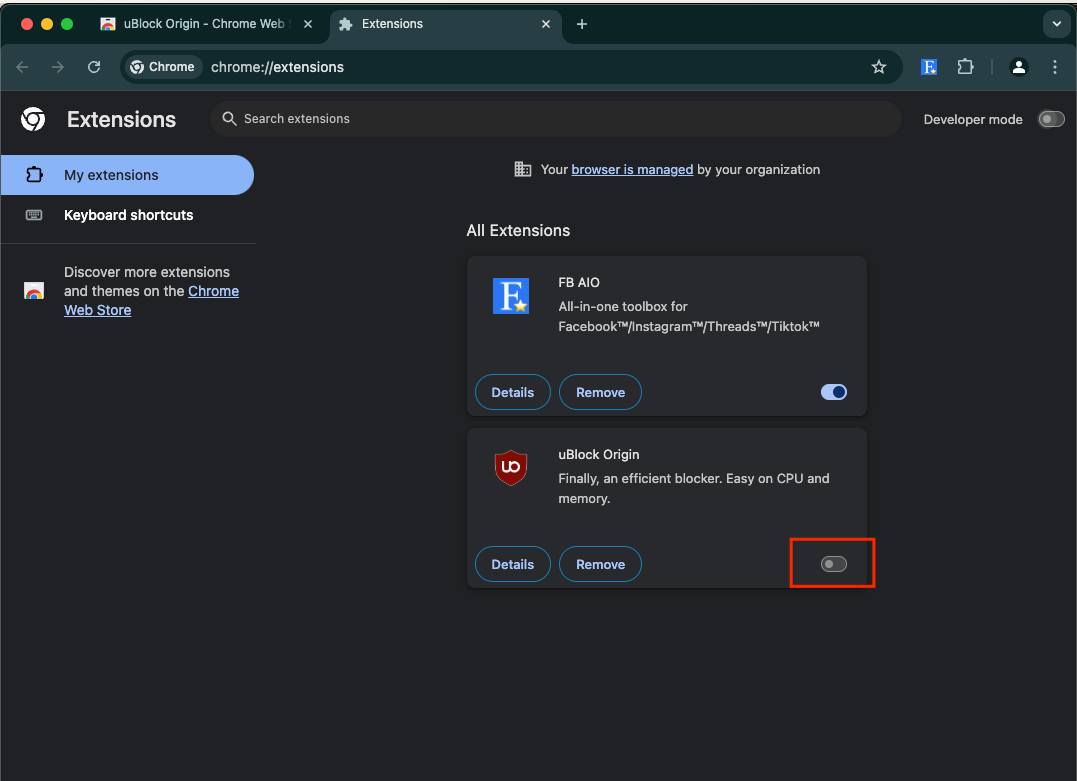
Task: Open the Extensions puzzle menu in toolbar
Action: tap(965, 67)
